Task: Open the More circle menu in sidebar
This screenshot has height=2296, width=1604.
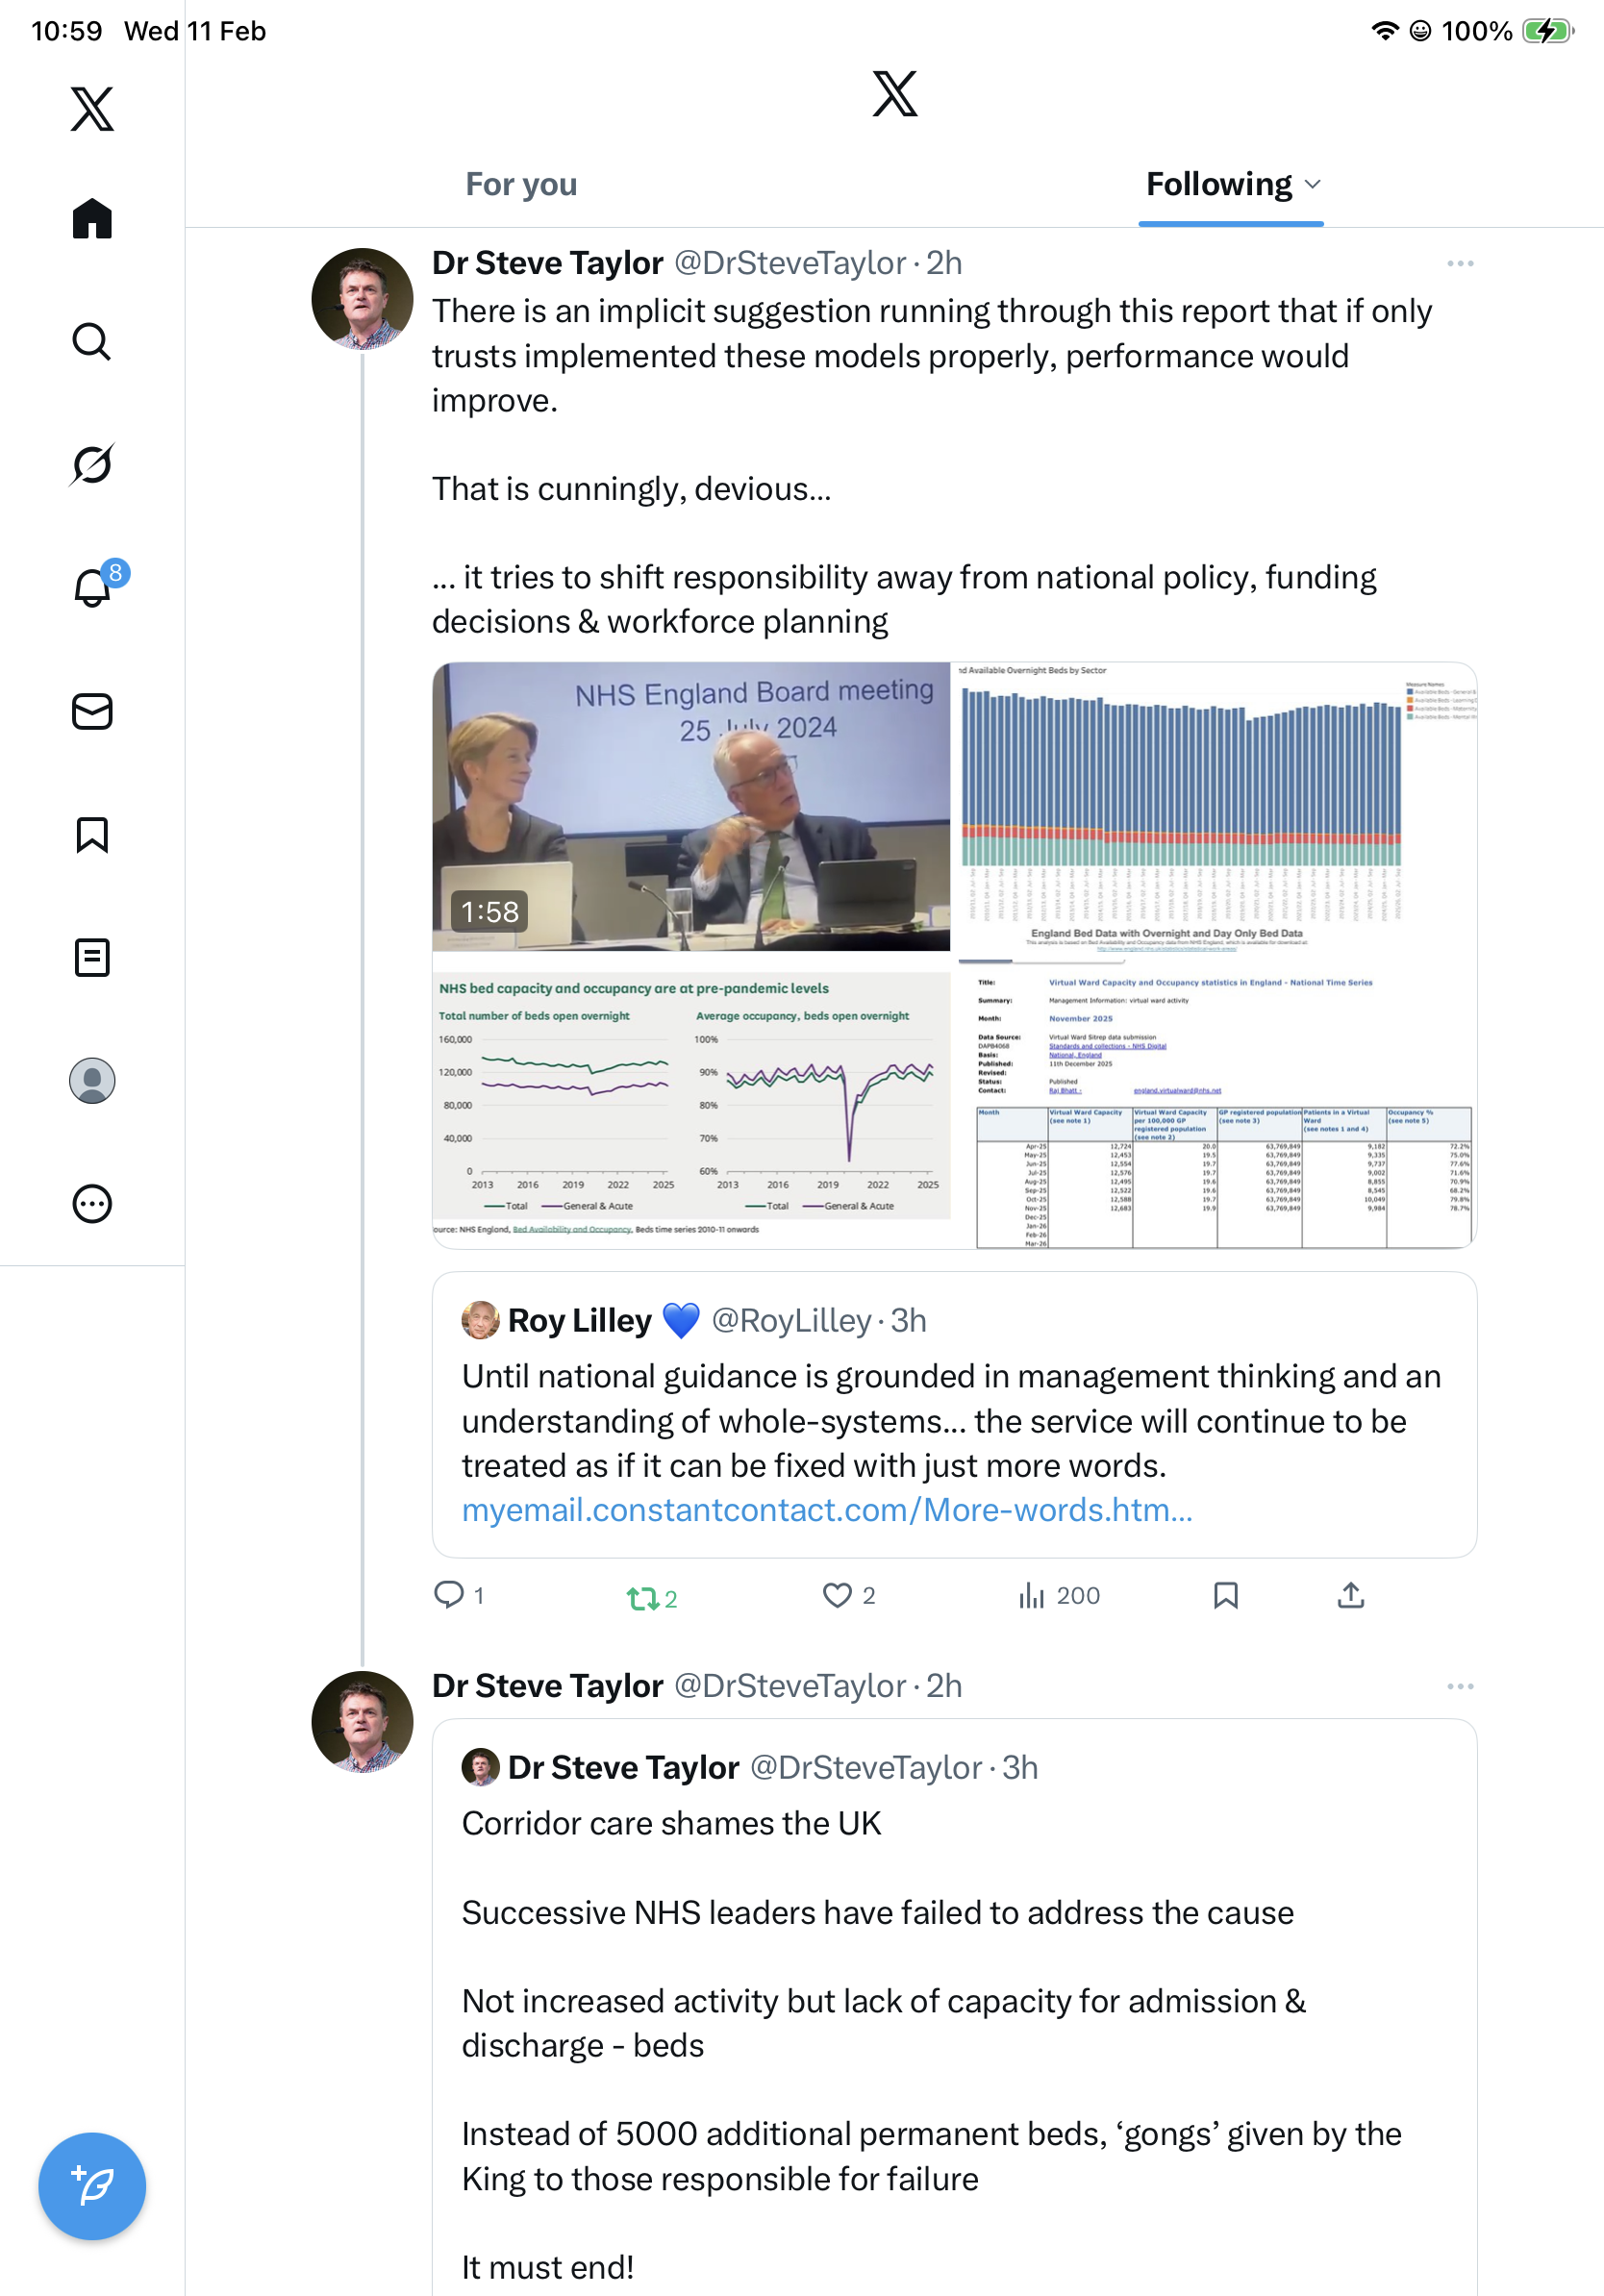Action: (92, 1204)
